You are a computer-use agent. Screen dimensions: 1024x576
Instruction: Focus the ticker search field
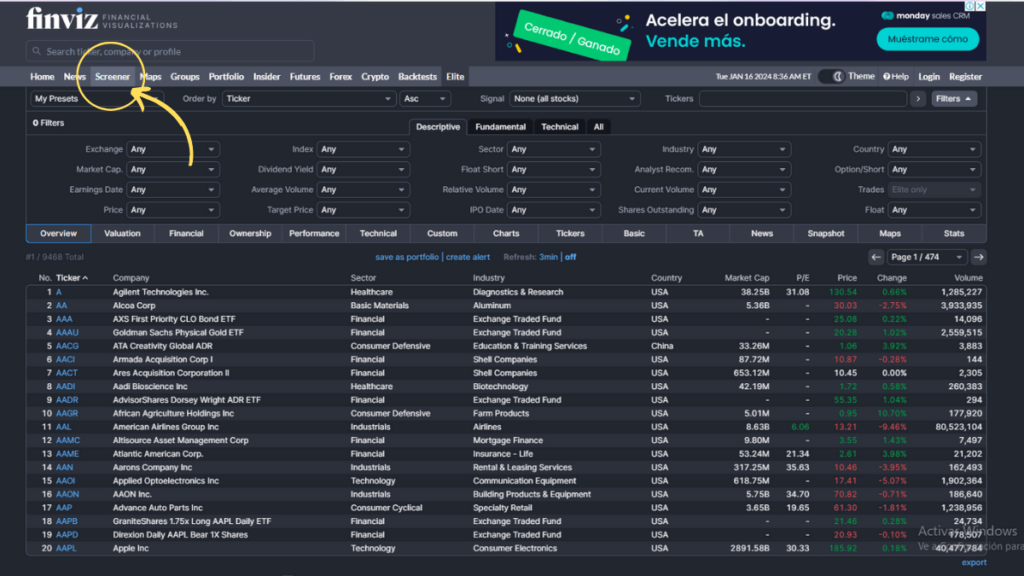point(170,51)
